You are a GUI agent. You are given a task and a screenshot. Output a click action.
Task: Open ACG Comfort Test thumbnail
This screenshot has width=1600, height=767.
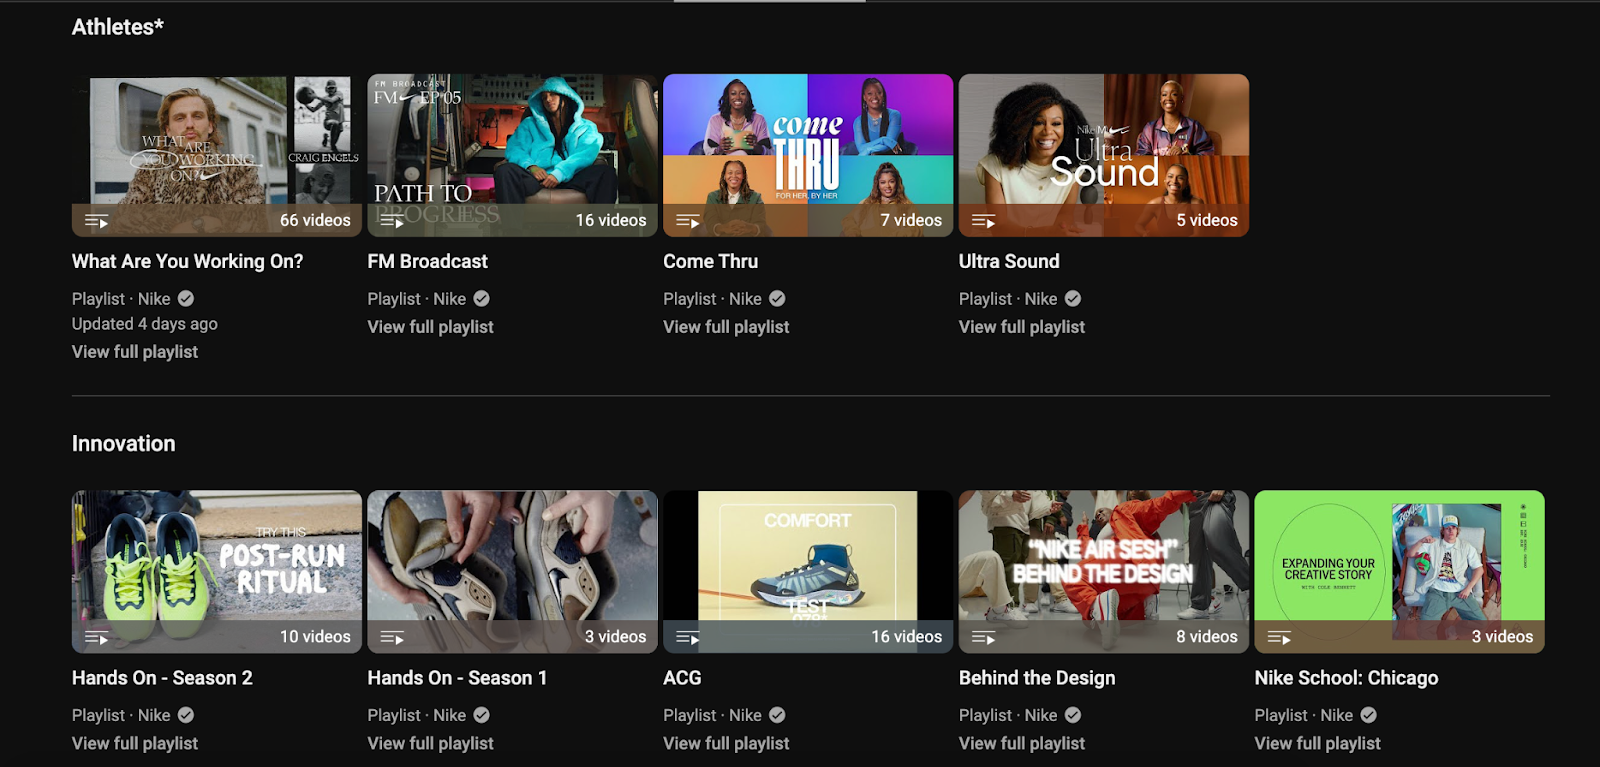click(808, 572)
